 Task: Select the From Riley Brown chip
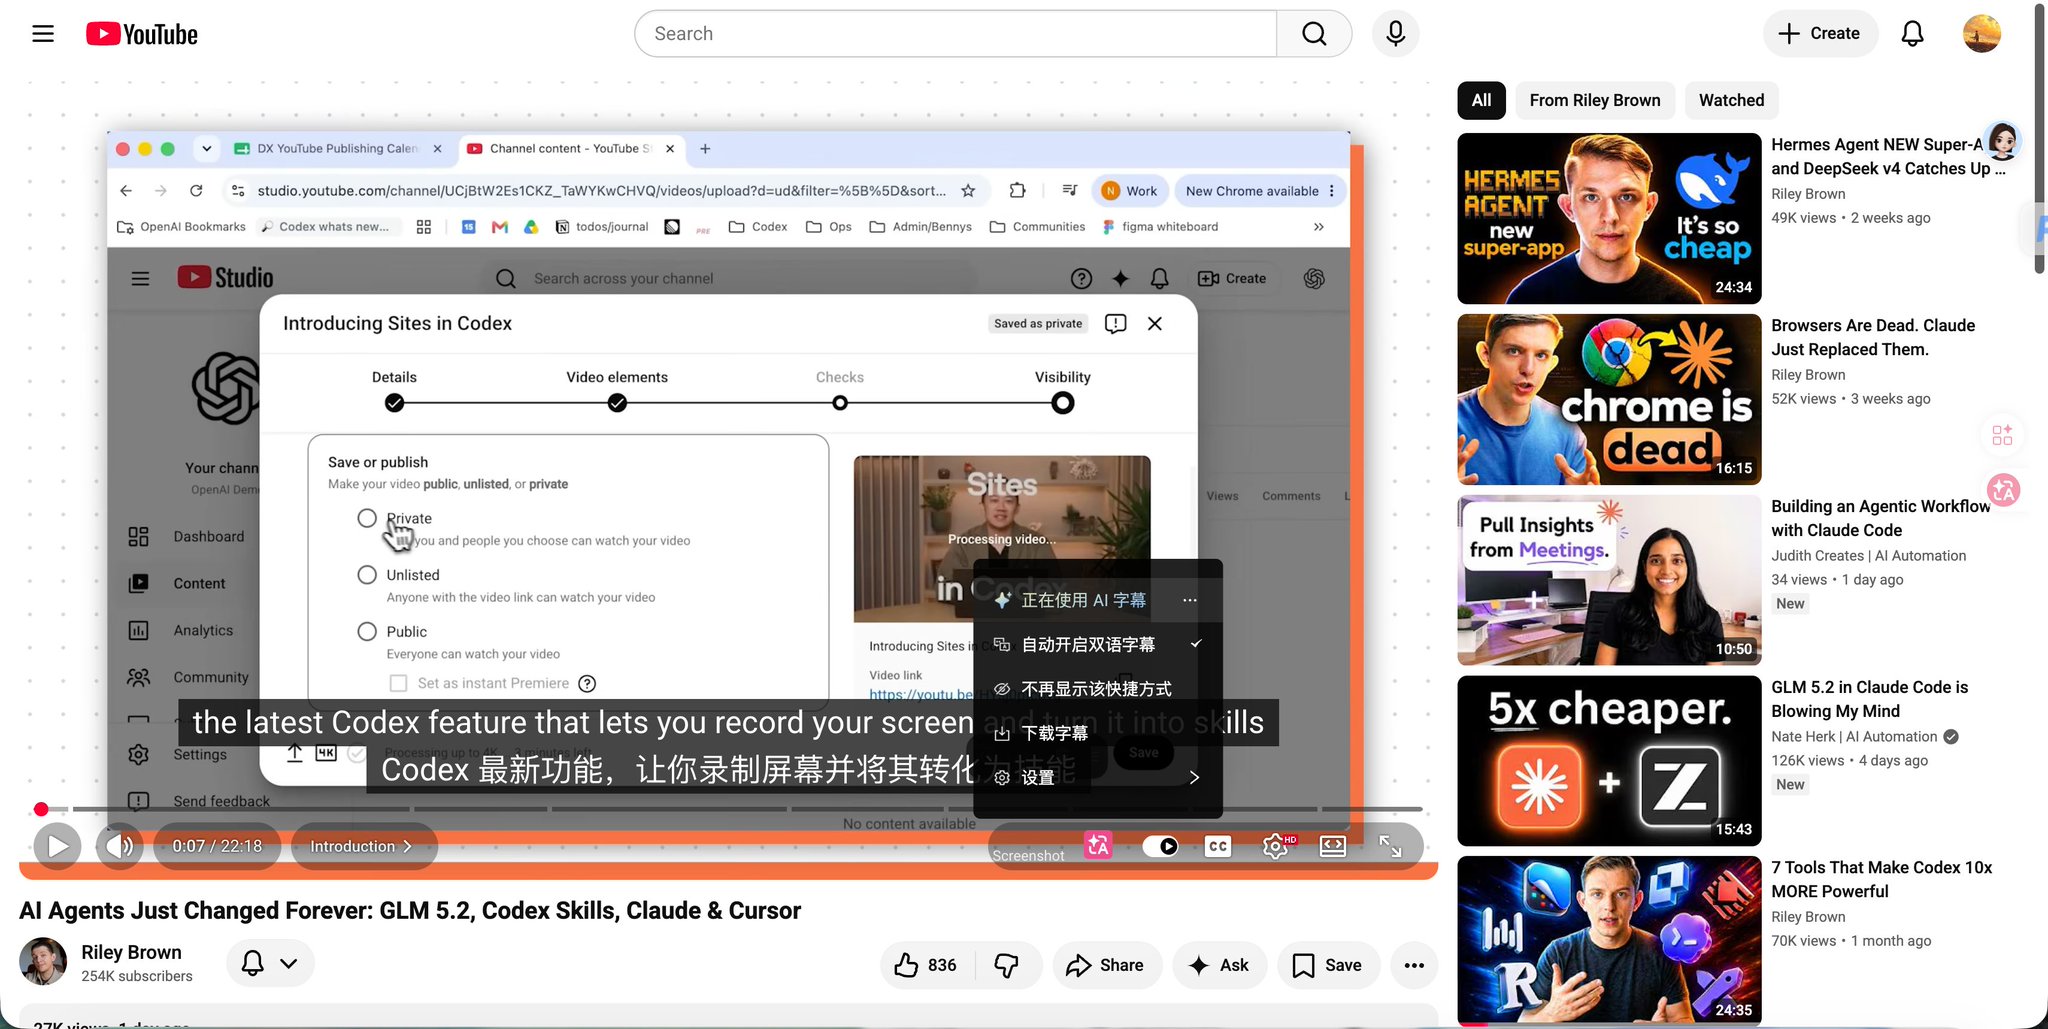(x=1595, y=100)
